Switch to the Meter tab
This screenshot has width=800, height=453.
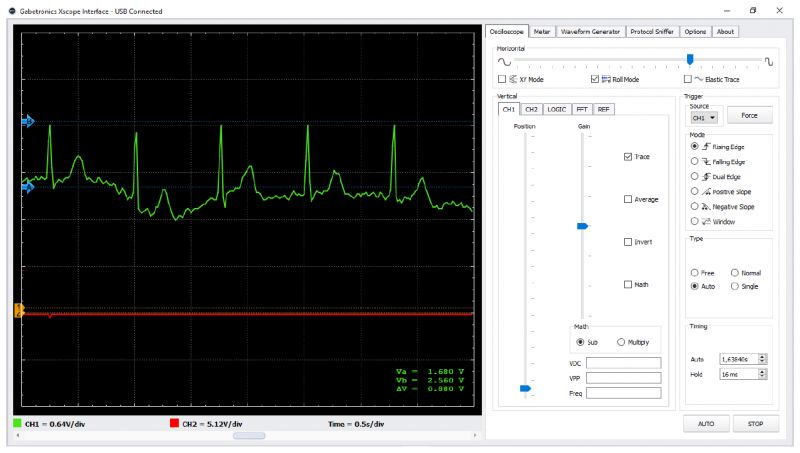[542, 32]
